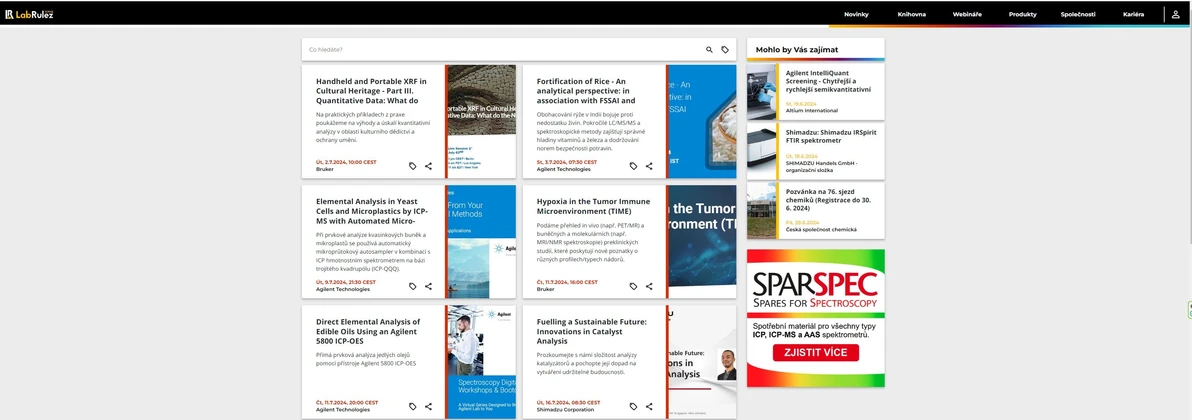The width and height of the screenshot is (1192, 420).
Task: Click the SPARSPEC logo in advertisement
Action: (x=815, y=290)
